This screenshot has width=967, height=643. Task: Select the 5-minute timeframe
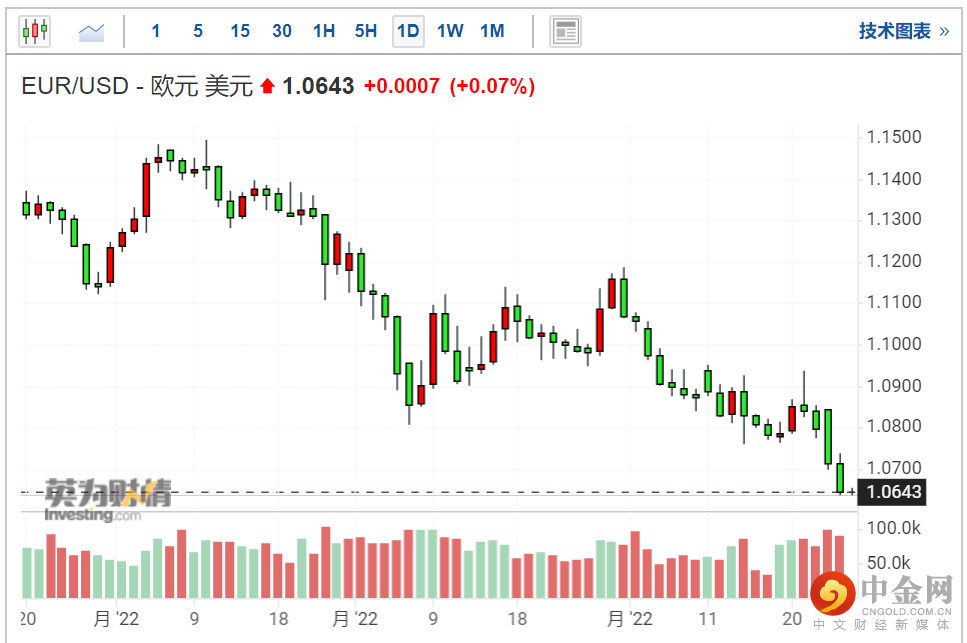coord(198,31)
